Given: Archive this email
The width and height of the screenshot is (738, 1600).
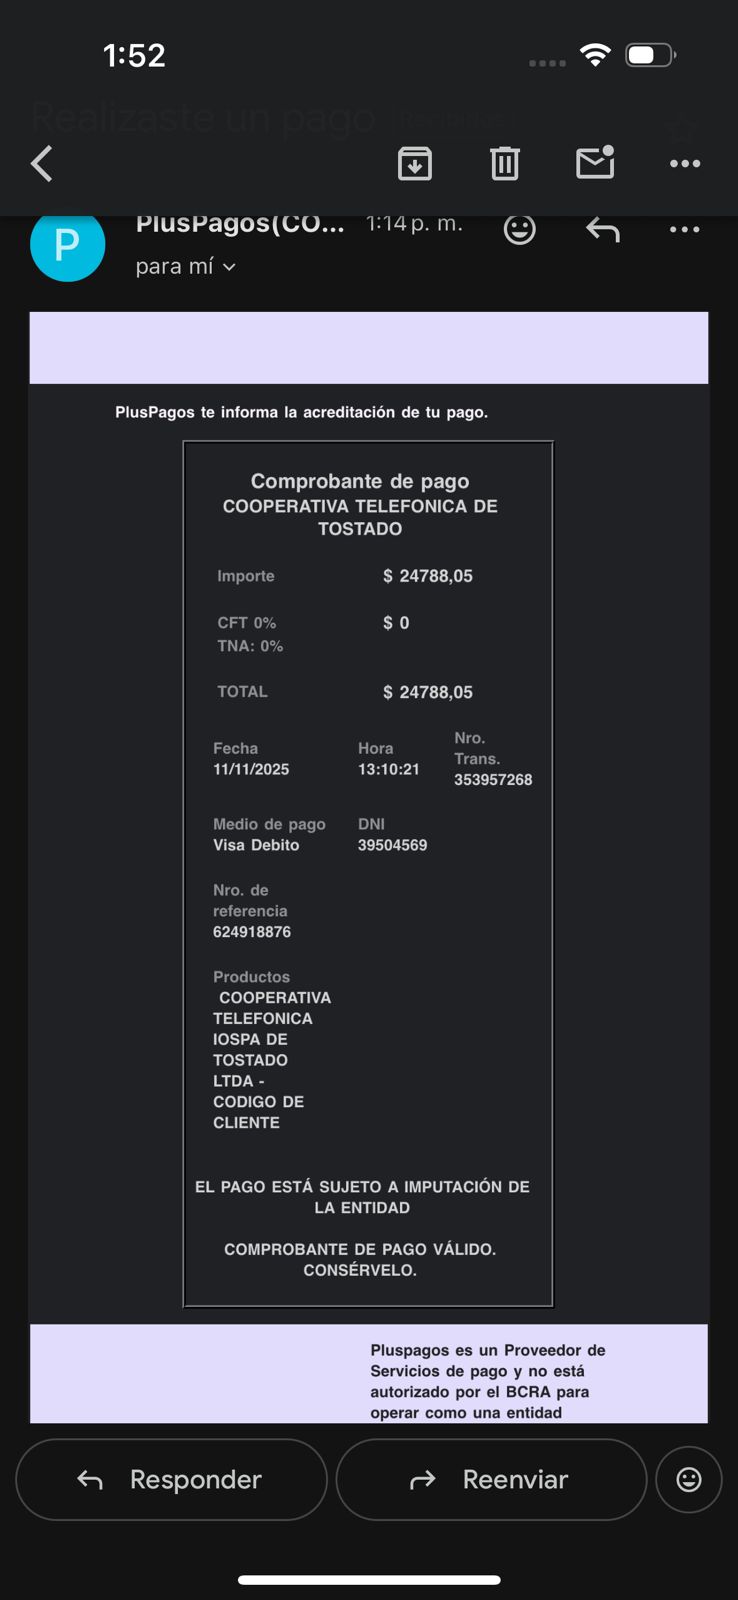Looking at the screenshot, I should (x=415, y=163).
